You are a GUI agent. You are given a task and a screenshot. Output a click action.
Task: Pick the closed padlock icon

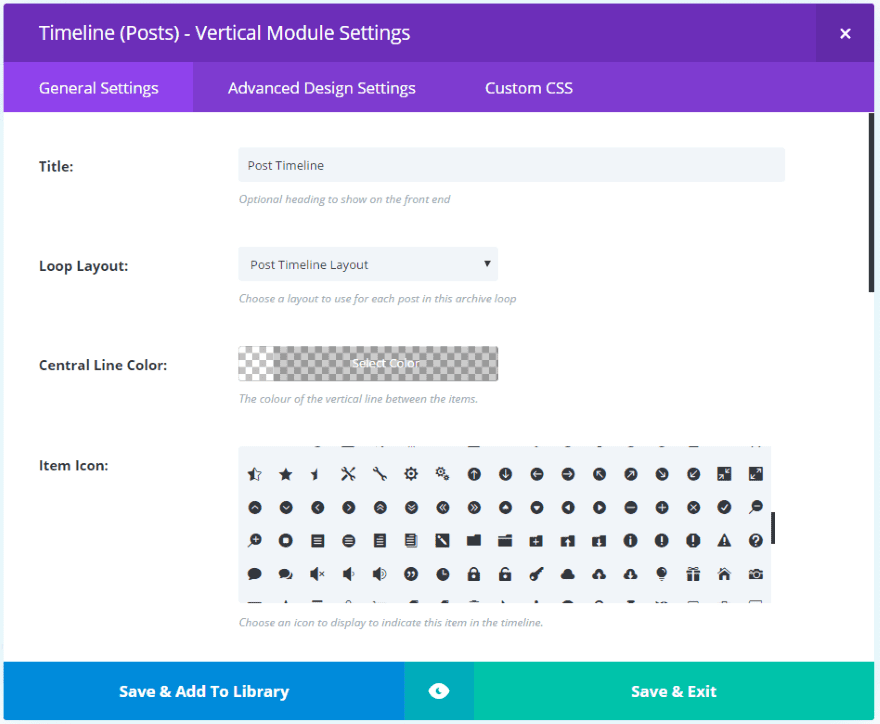474,574
